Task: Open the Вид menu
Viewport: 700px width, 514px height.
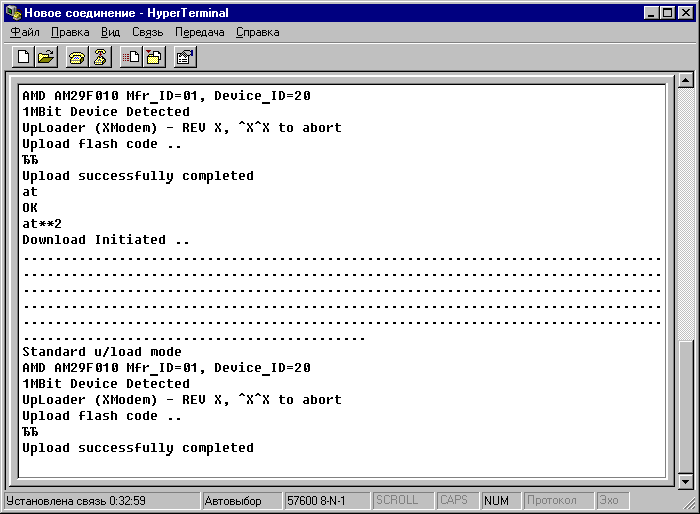Action: pyautogui.click(x=110, y=32)
